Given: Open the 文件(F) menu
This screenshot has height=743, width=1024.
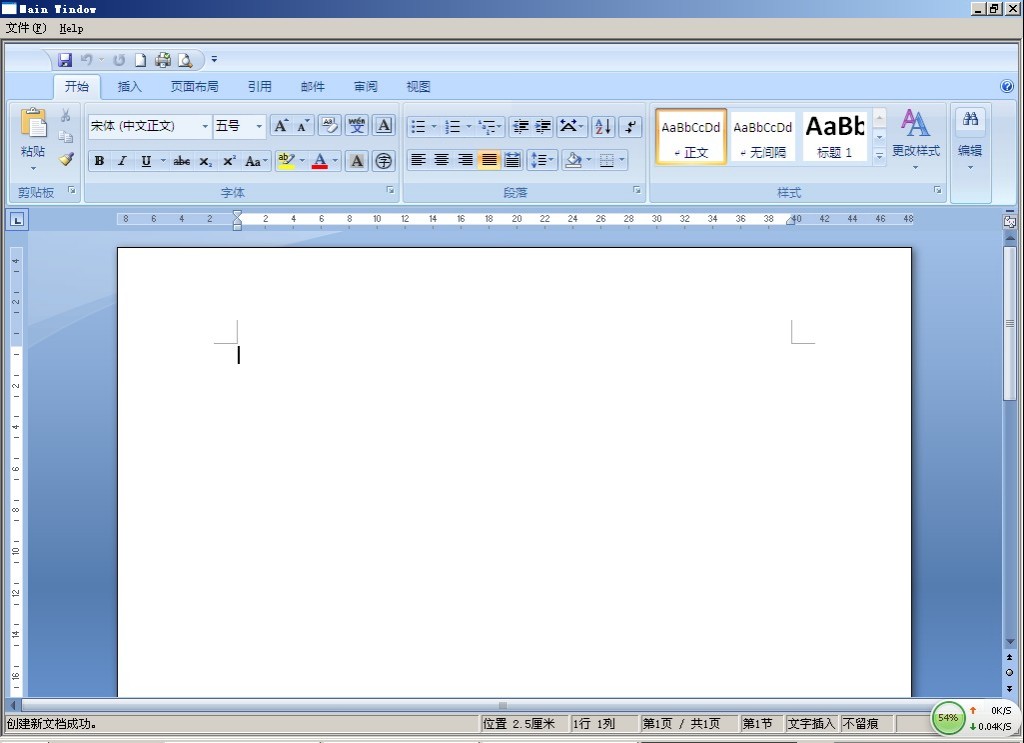Looking at the screenshot, I should point(26,29).
